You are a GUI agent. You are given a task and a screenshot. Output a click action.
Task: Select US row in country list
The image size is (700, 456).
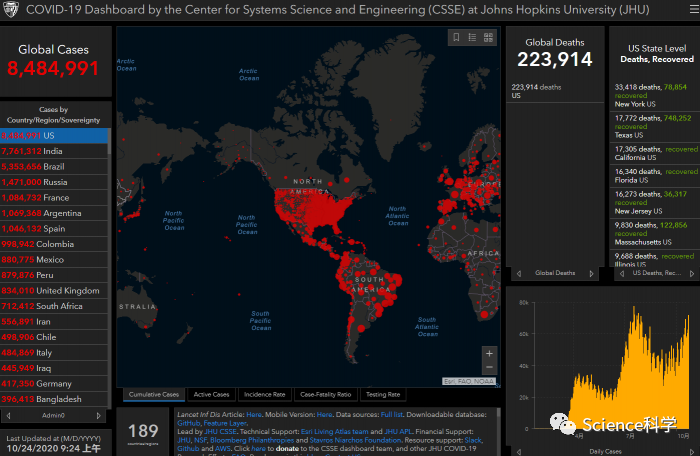coord(54,135)
